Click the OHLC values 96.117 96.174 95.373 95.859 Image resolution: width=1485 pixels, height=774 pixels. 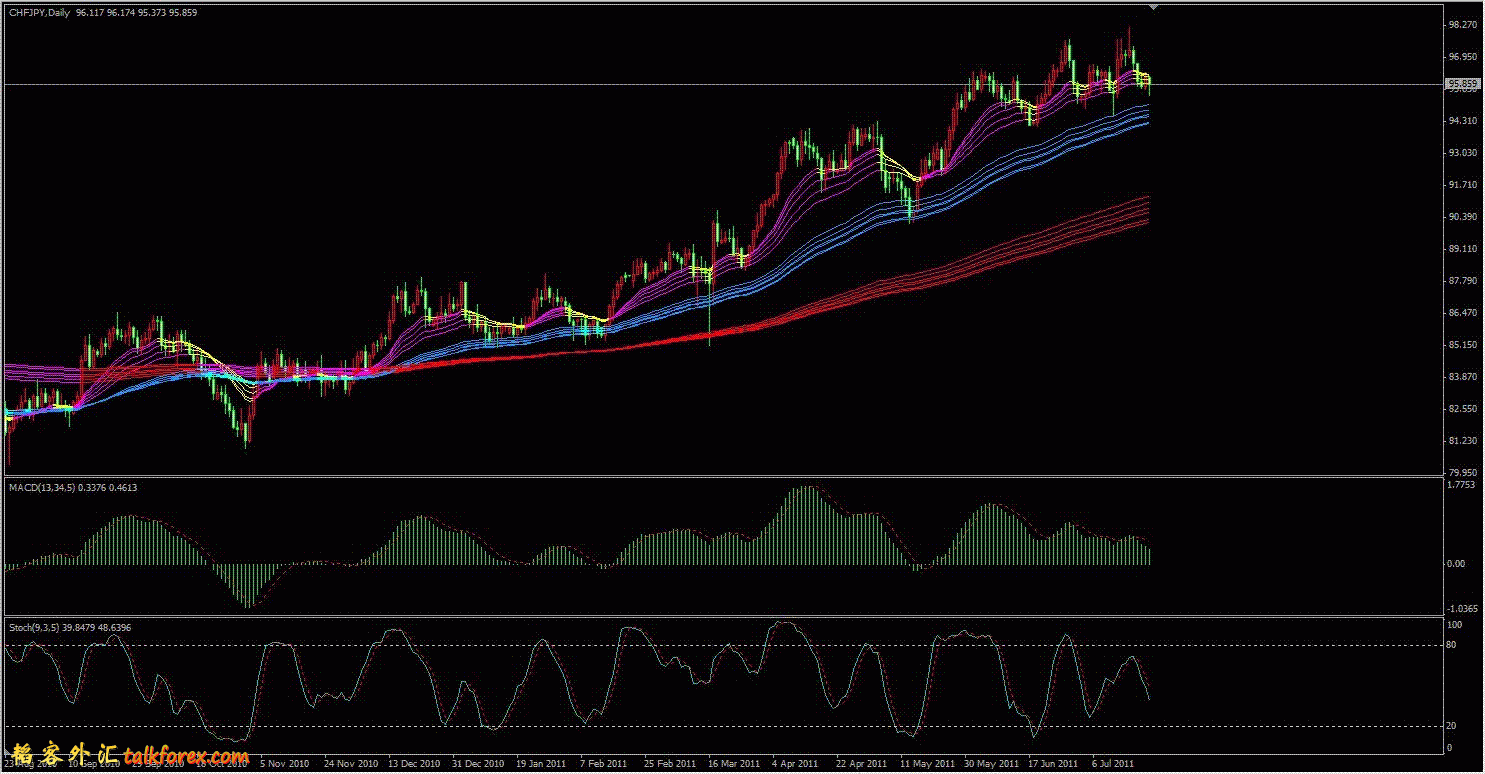(x=136, y=12)
